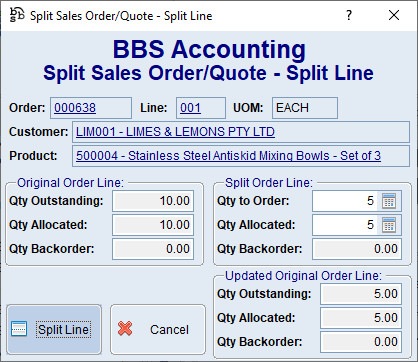Click updated Qty Allocated 5.00 field
This screenshot has height=362, width=418.
pyautogui.click(x=361, y=318)
